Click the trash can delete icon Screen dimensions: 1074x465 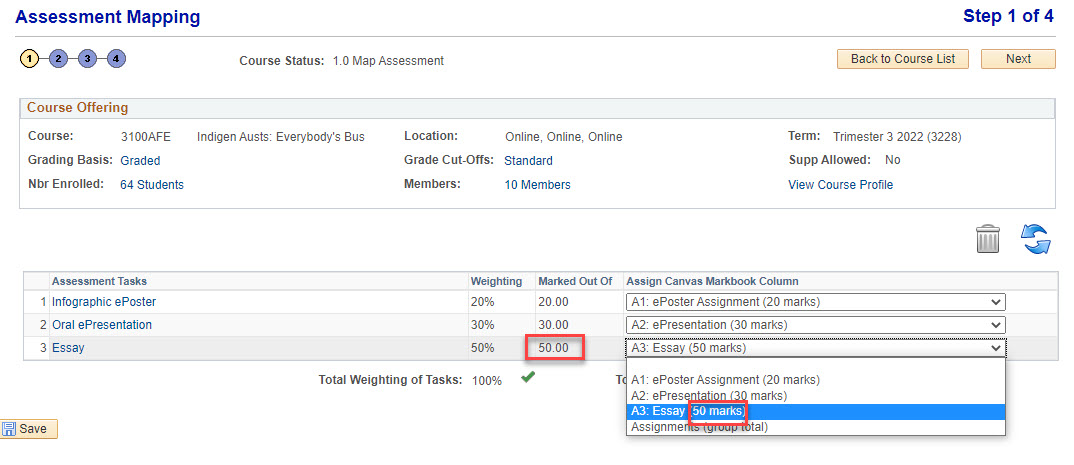(987, 239)
